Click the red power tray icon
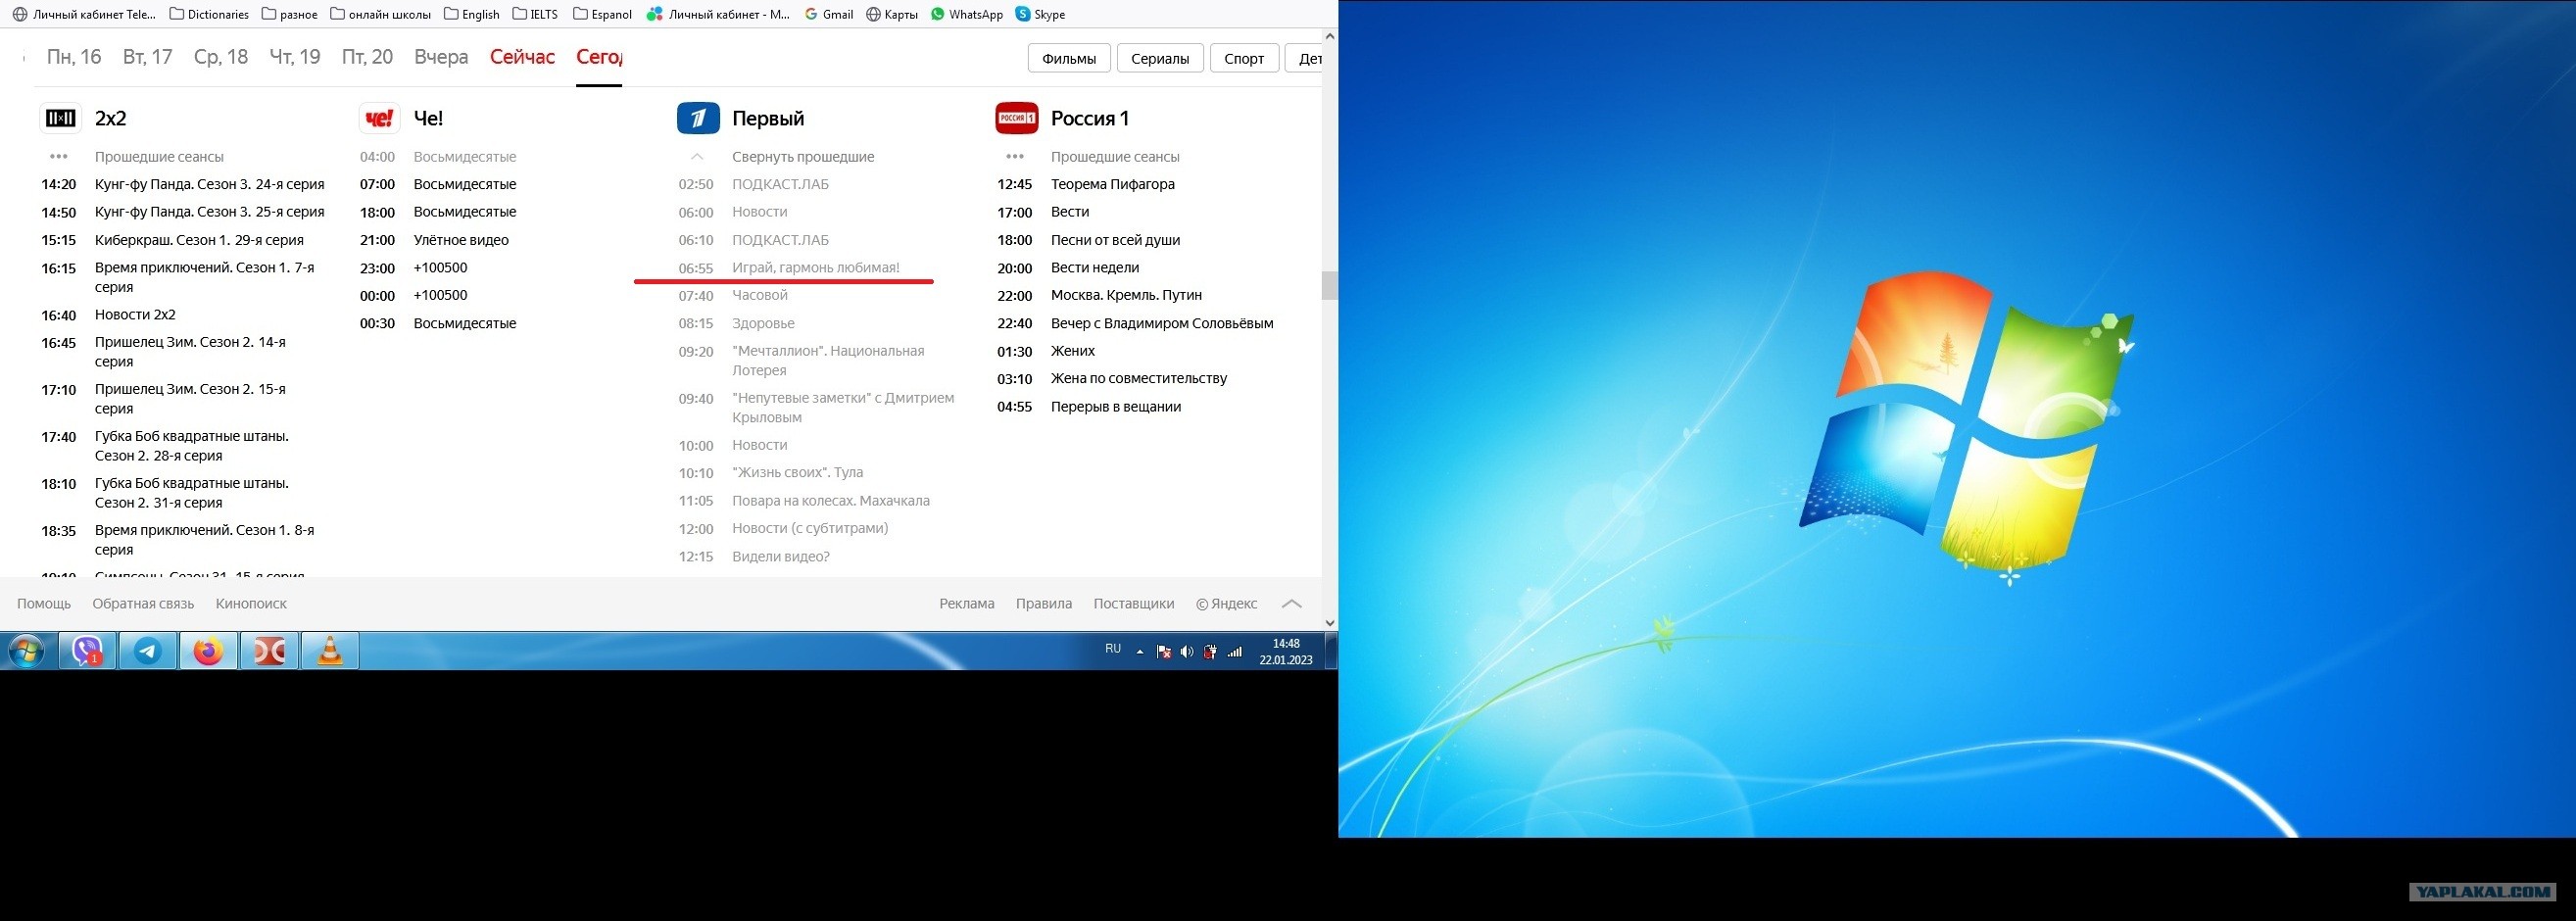This screenshot has height=921, width=2576. (x=1211, y=652)
